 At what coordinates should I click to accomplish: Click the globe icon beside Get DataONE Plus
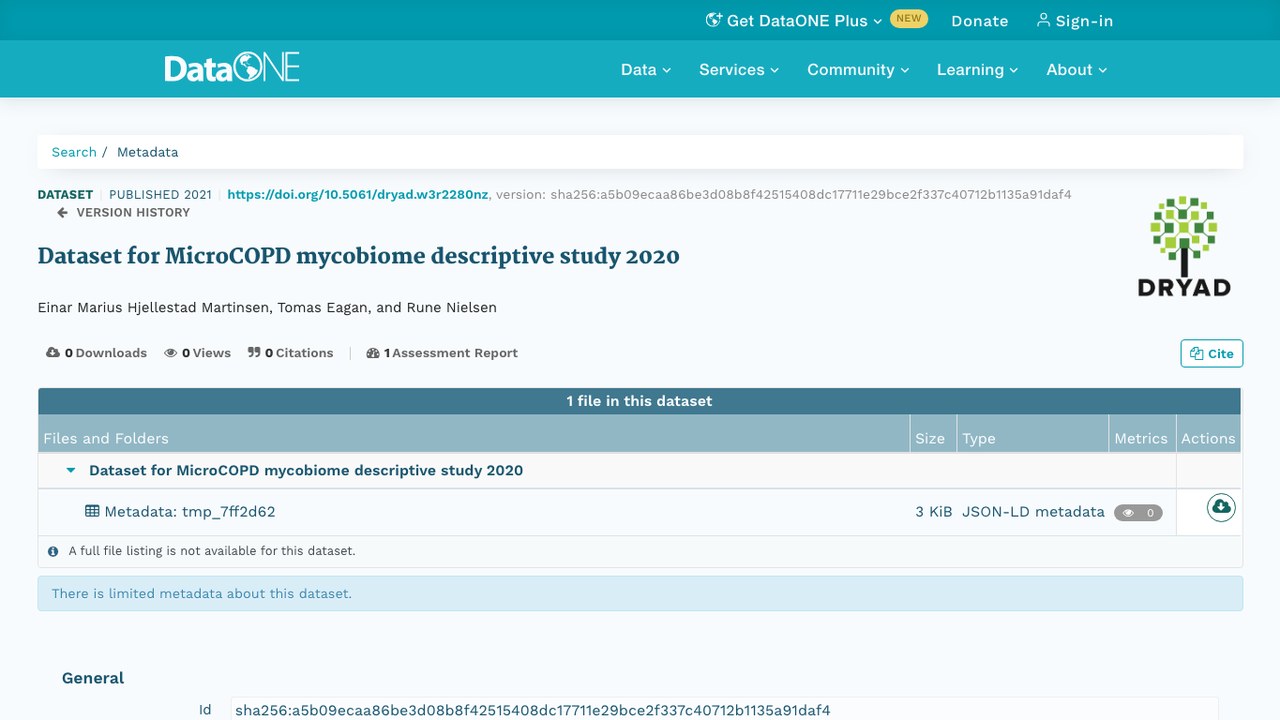[713, 20]
